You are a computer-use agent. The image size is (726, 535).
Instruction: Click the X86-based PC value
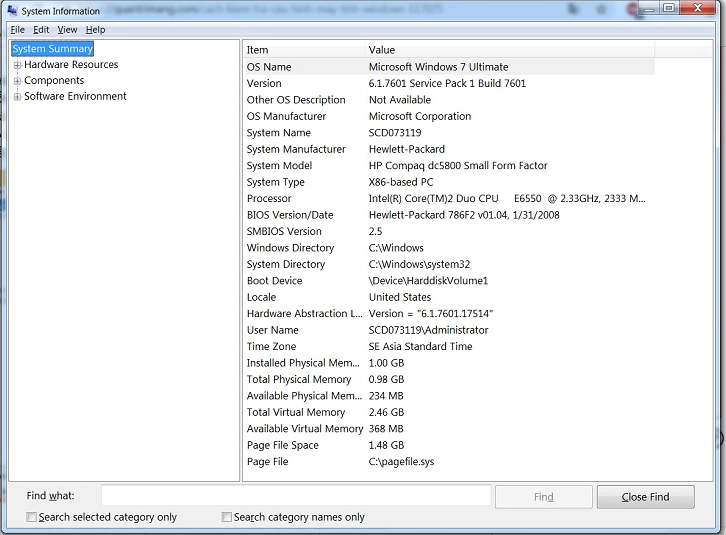[x=401, y=182]
